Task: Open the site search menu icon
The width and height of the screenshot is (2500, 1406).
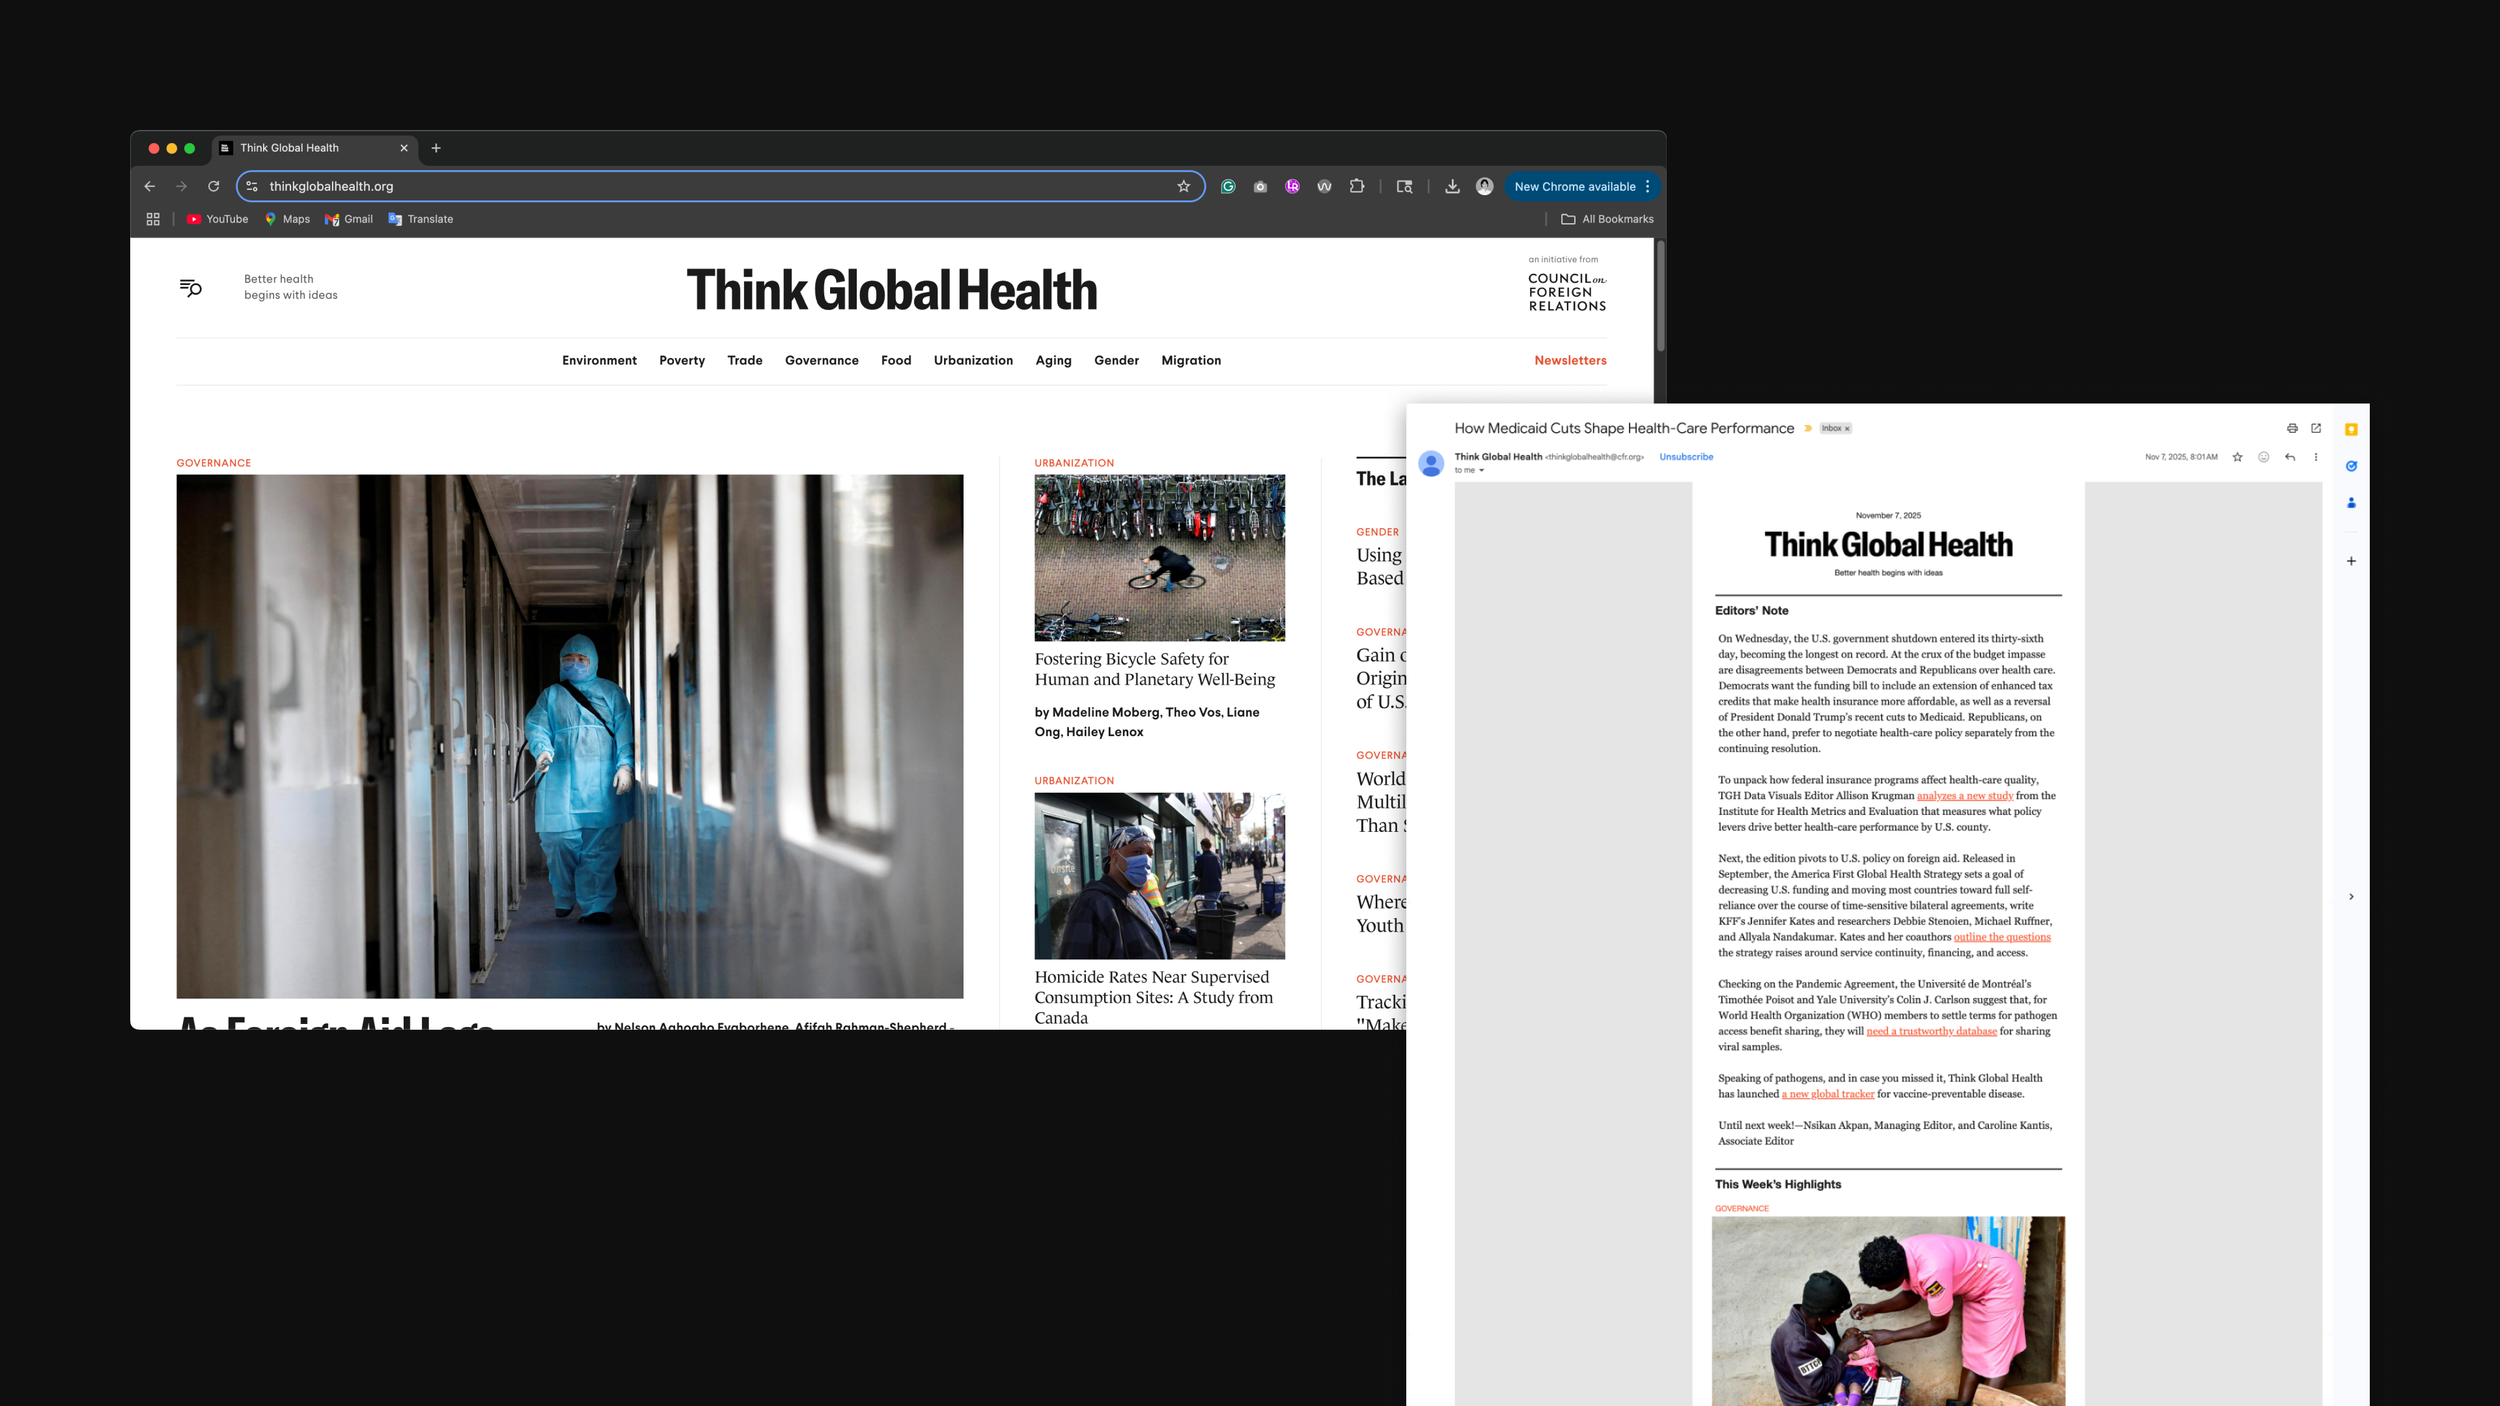Action: [190, 288]
